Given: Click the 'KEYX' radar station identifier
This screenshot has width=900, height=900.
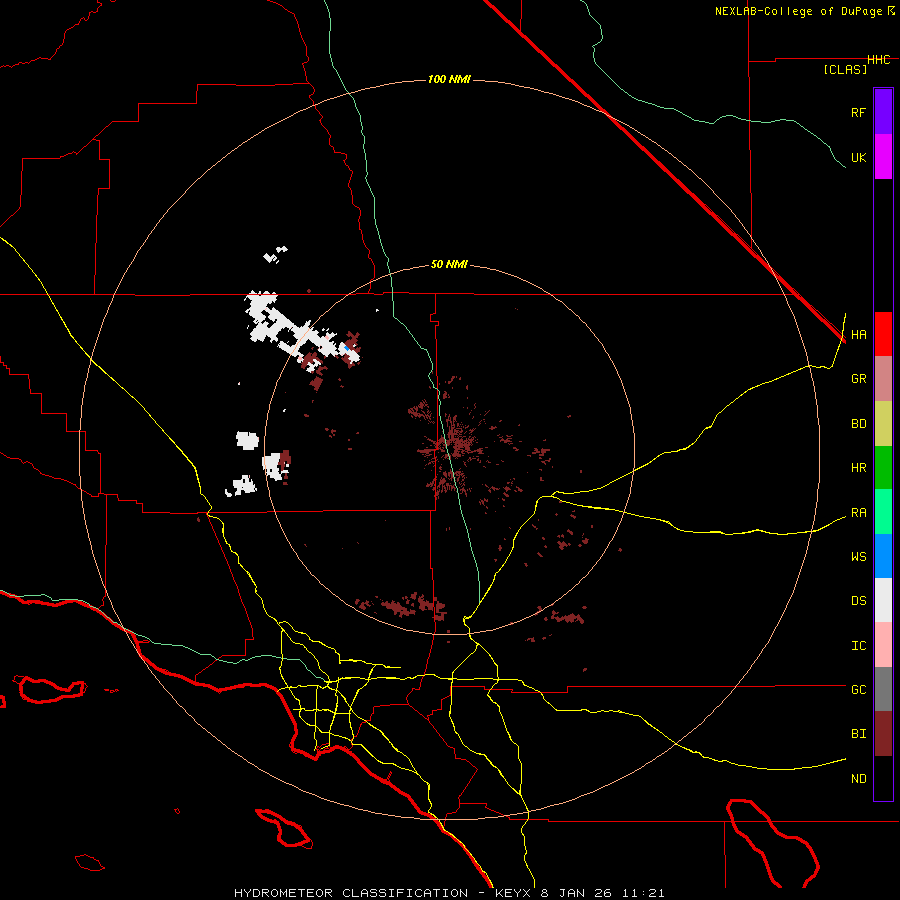Looking at the screenshot, I should coord(513,893).
